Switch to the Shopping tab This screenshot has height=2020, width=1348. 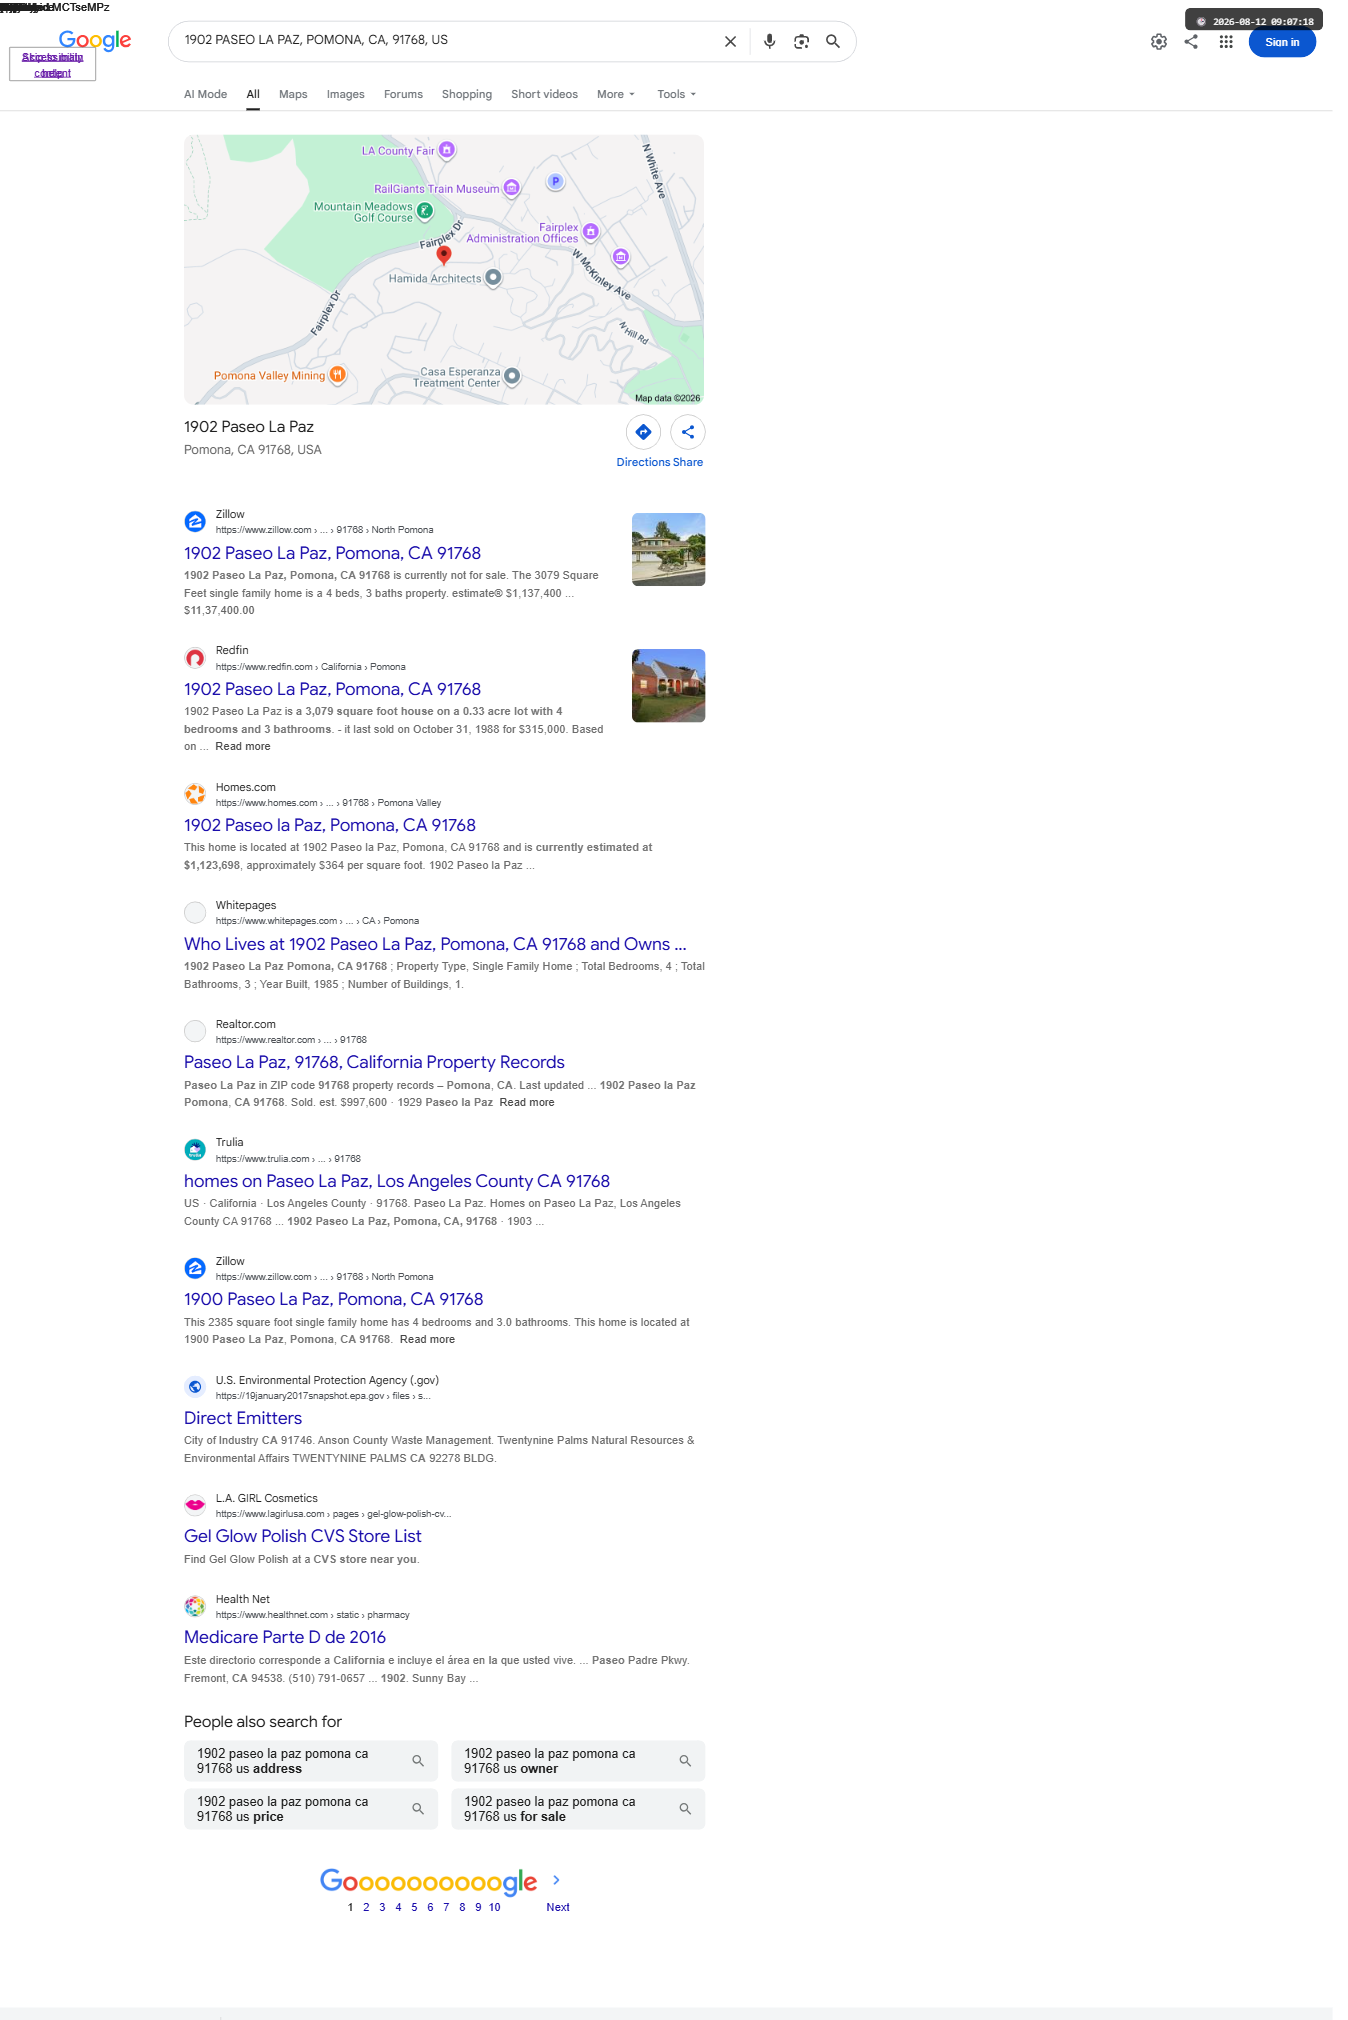click(x=467, y=94)
